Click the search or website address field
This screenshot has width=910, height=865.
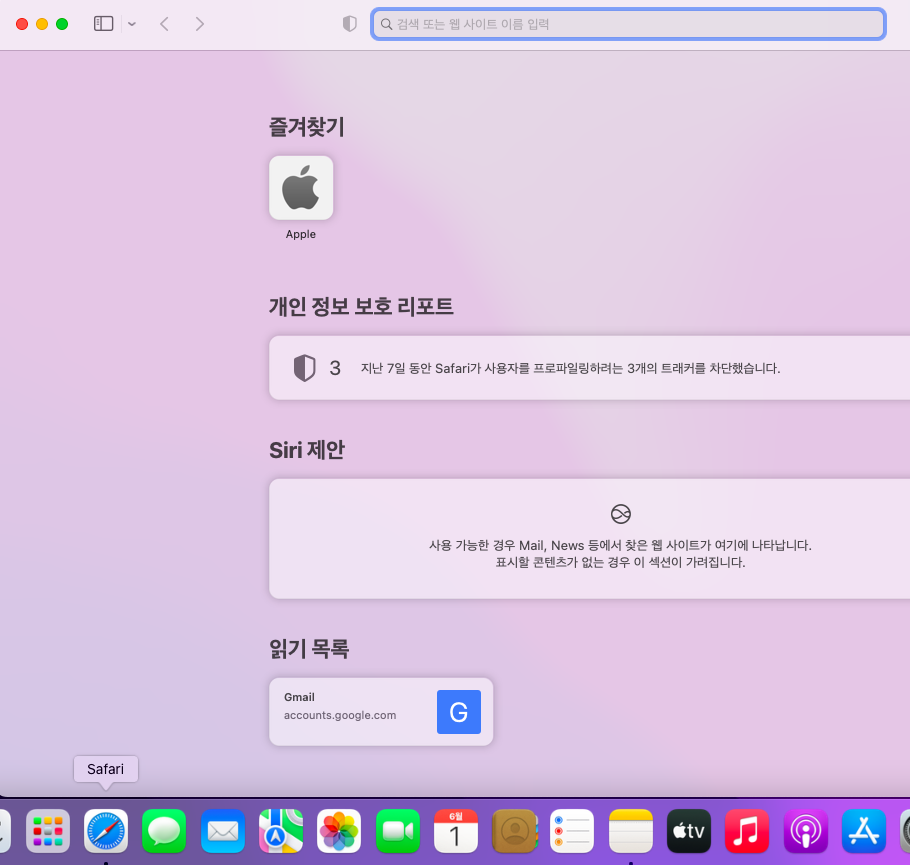point(628,24)
